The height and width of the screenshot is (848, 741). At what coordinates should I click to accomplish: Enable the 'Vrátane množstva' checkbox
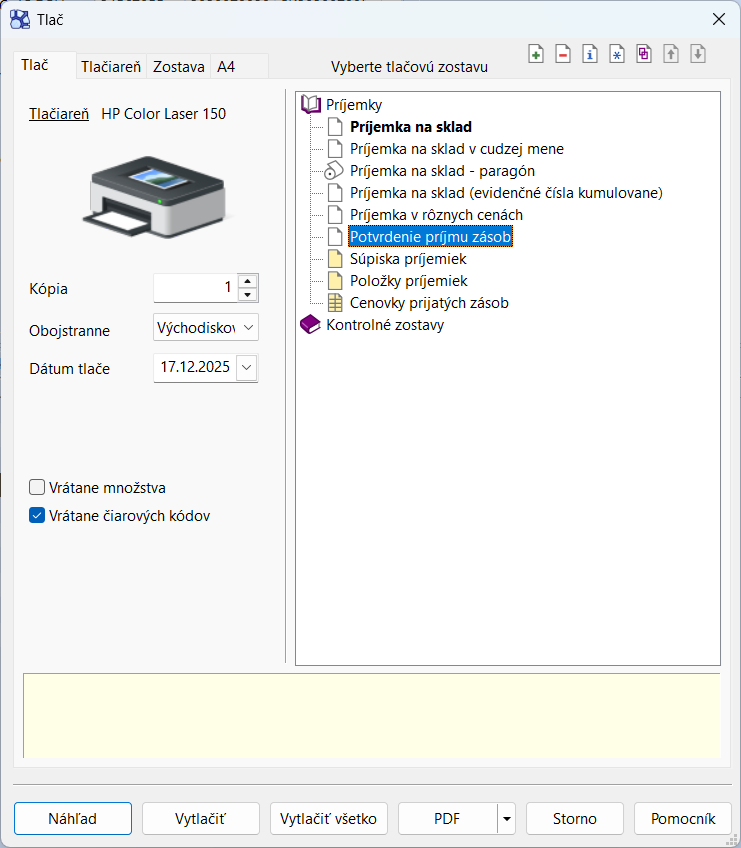tap(38, 488)
